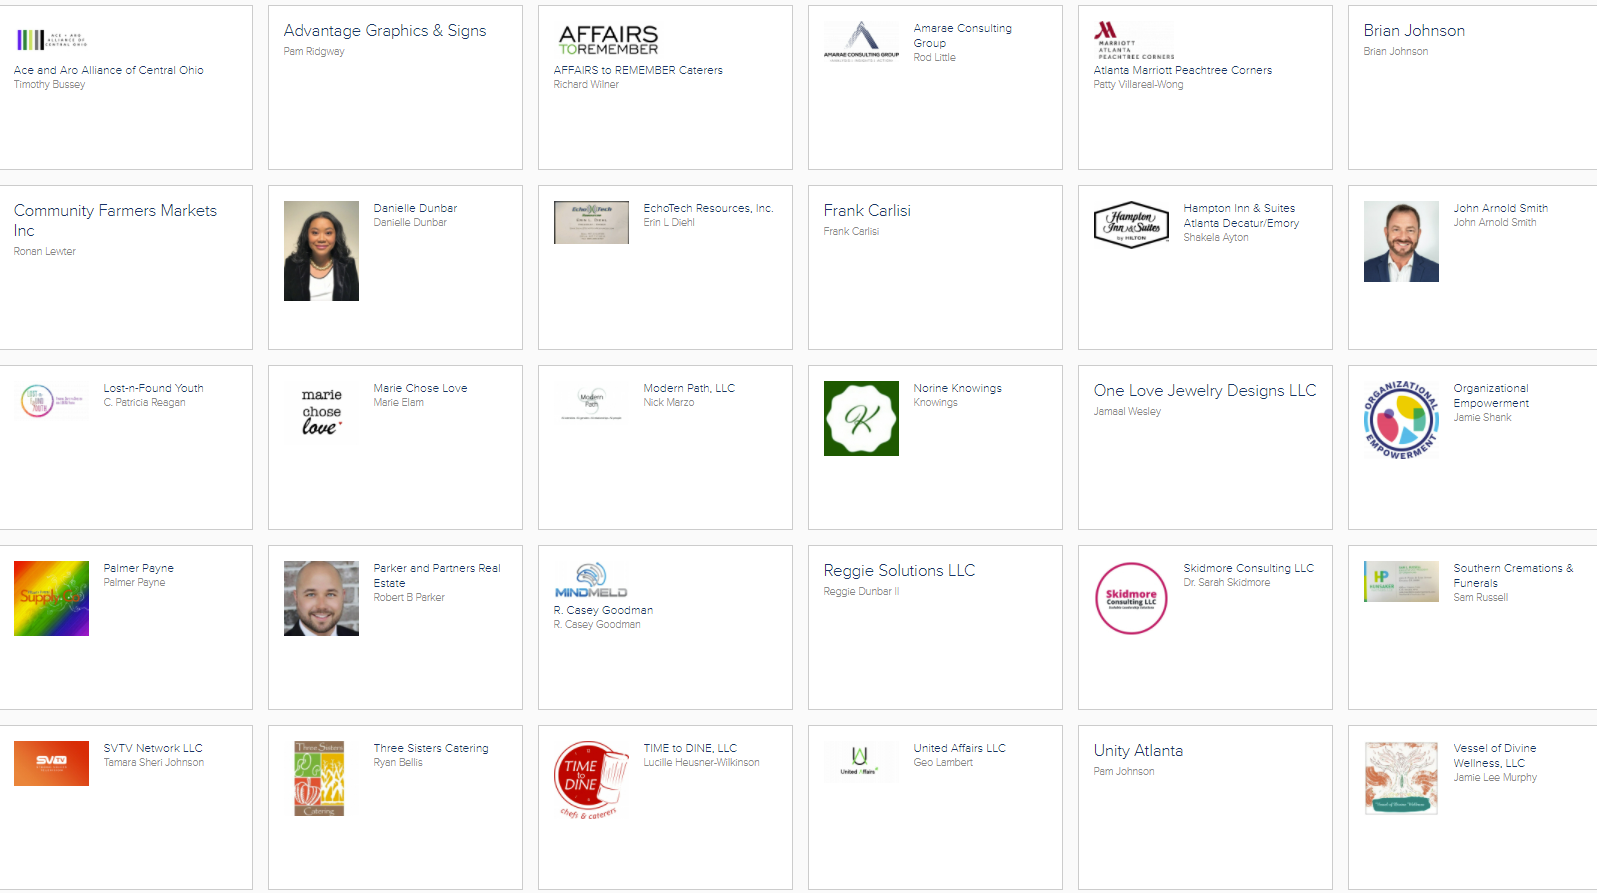Click the Organizational Empowerment circular logo
1597x893 pixels.
pyautogui.click(x=1401, y=420)
